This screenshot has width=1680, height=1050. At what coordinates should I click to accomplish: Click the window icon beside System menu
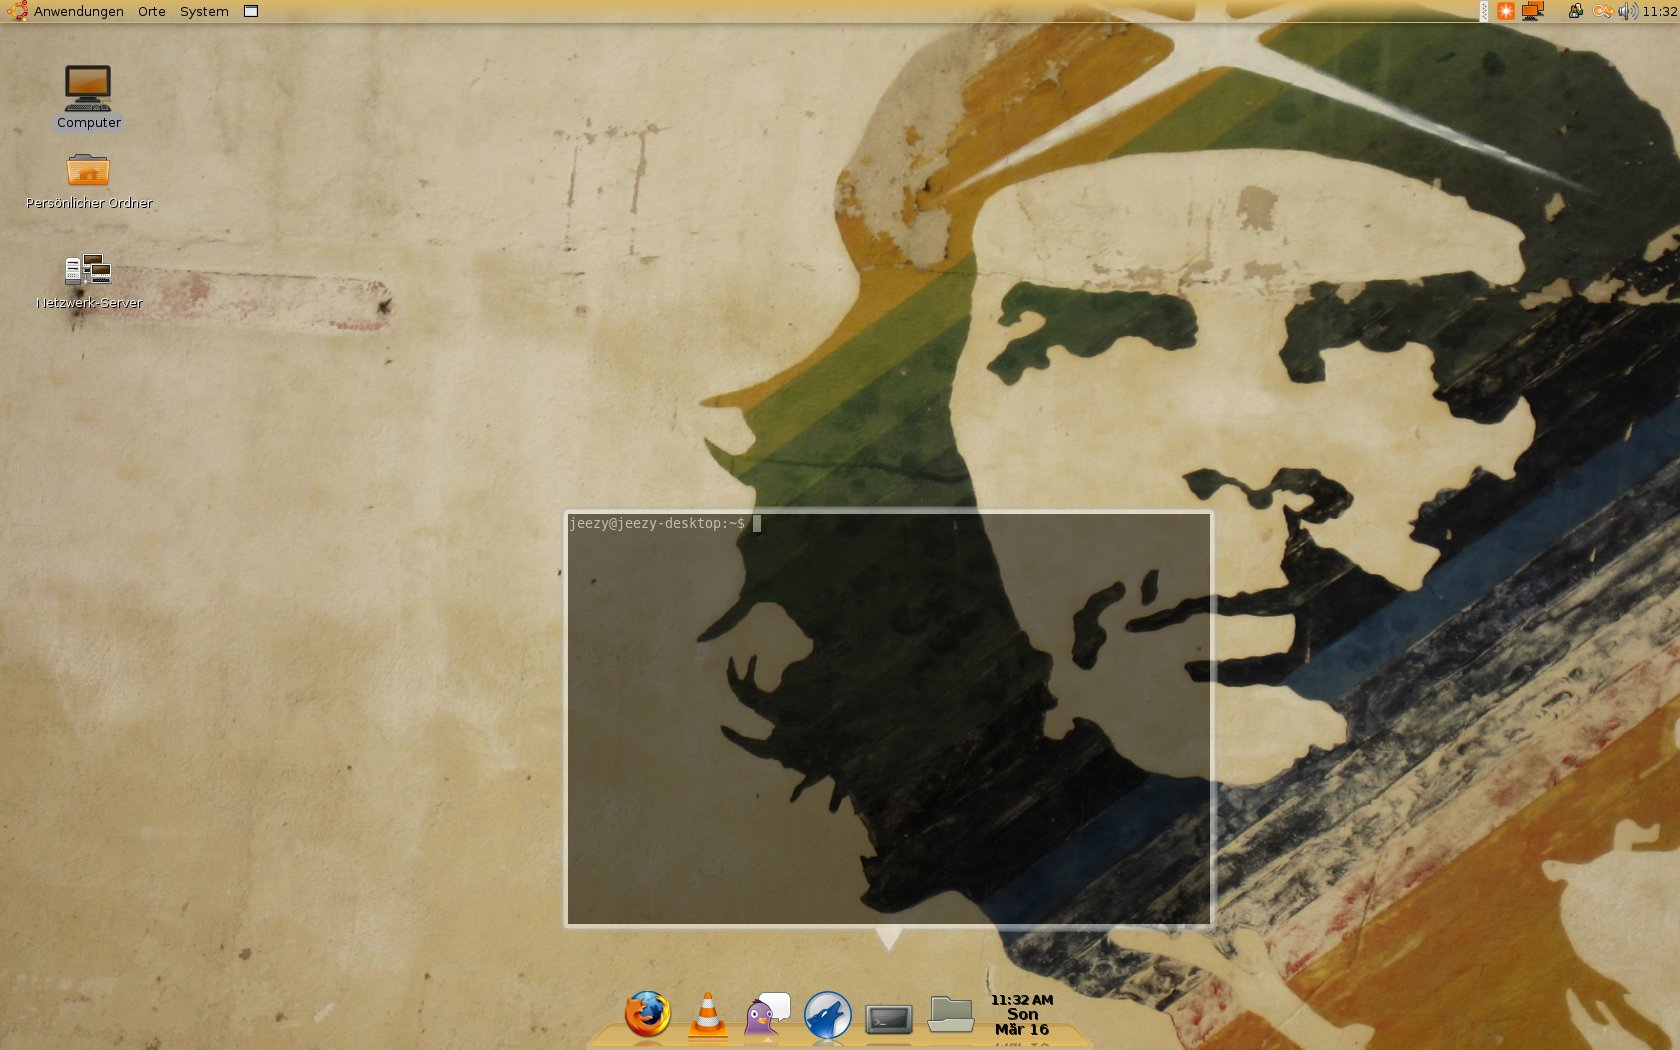tap(251, 11)
